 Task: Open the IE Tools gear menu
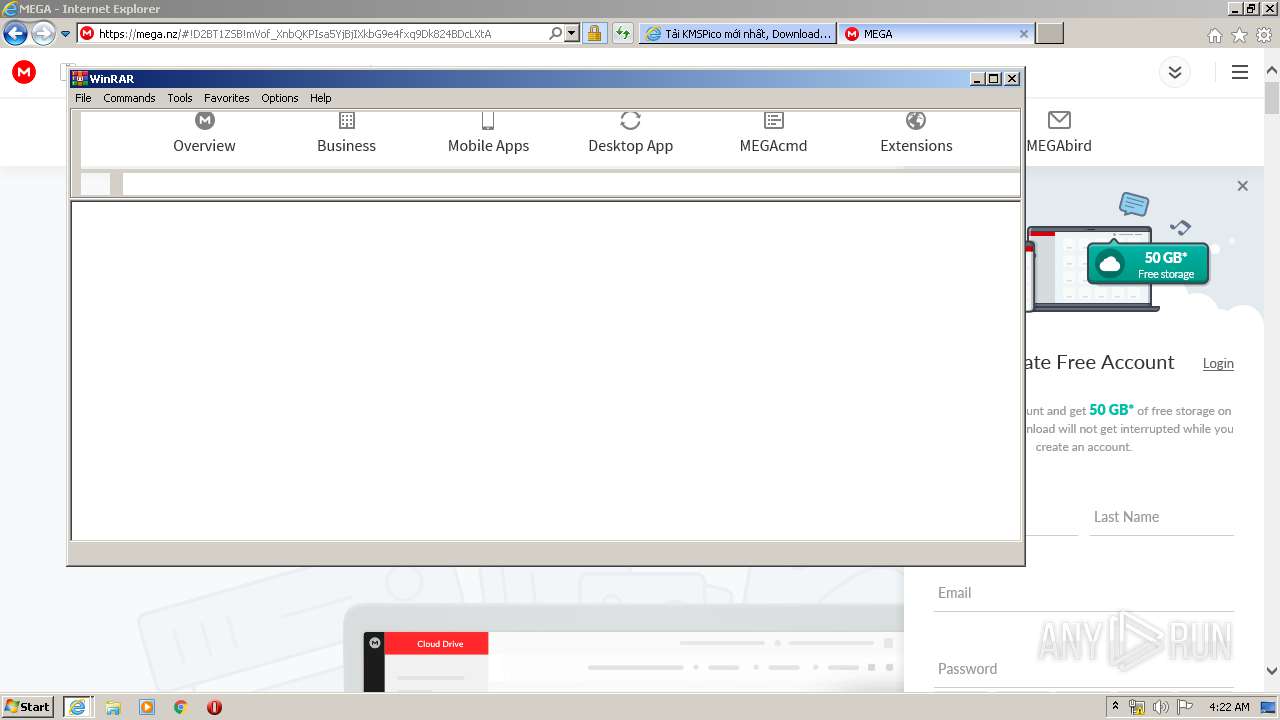point(1264,35)
